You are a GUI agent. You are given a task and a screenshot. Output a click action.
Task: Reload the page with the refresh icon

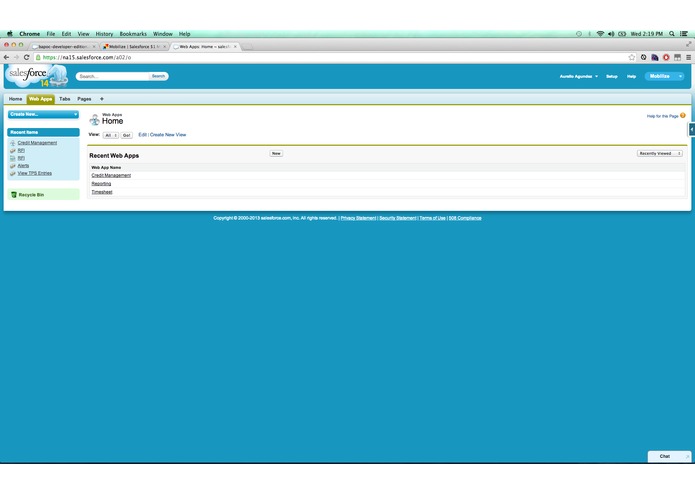pos(26,57)
